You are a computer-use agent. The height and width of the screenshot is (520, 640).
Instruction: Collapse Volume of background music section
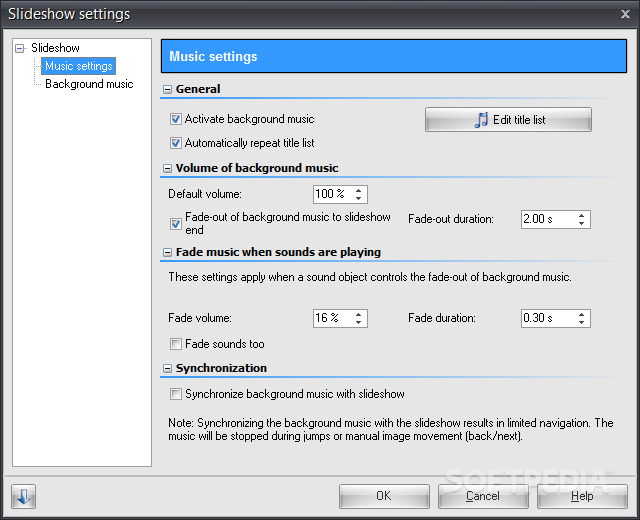pyautogui.click(x=167, y=168)
